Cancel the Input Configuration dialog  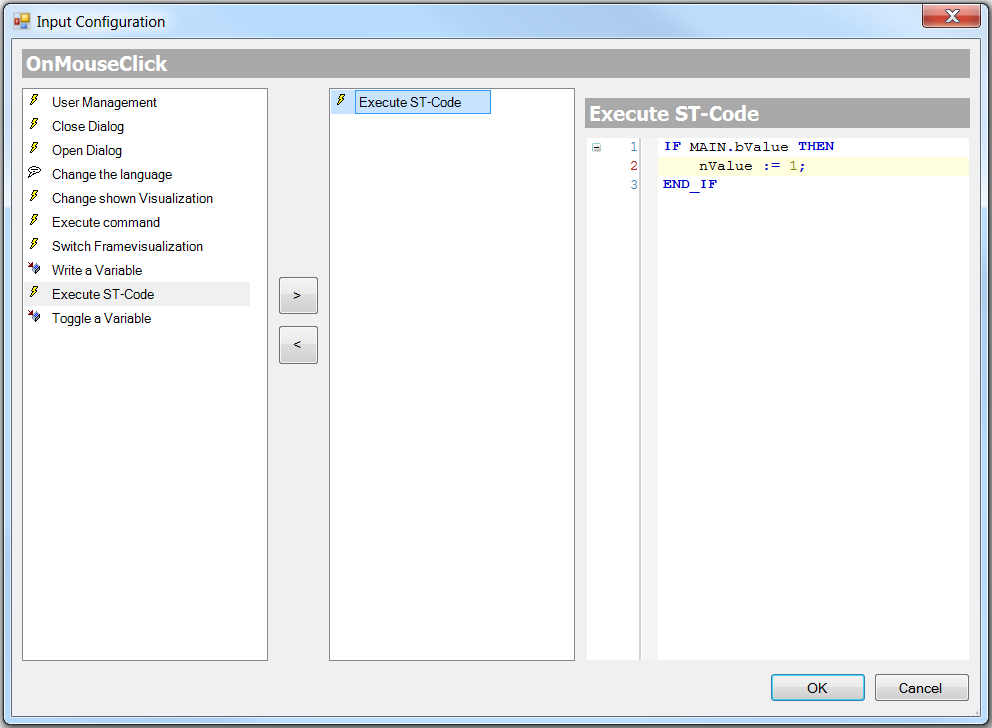coord(921,688)
